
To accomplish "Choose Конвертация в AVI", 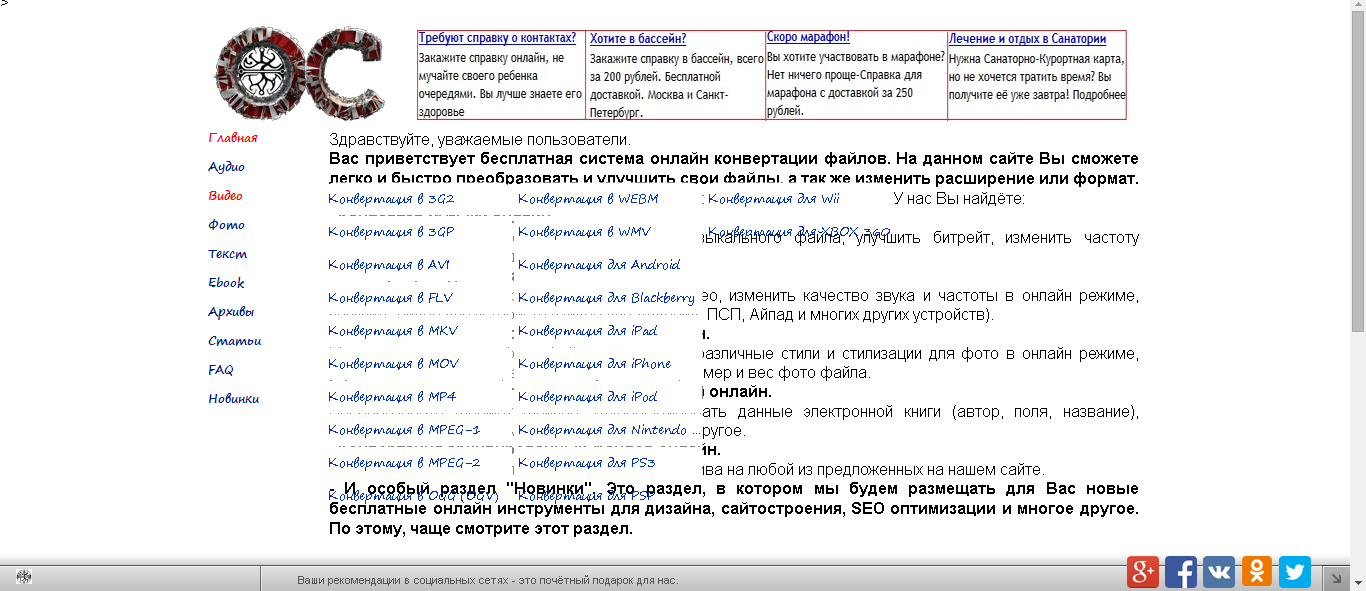I will coord(389,265).
